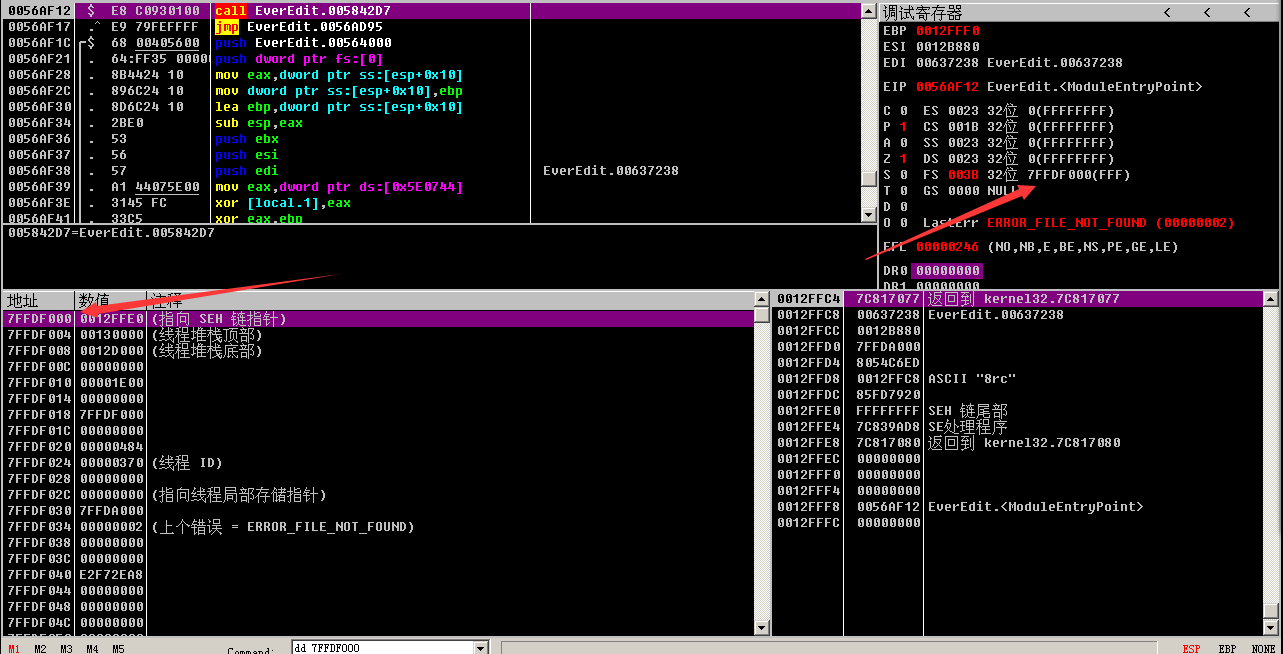Click the rightmost '<' arrow in registers header

(1246, 12)
